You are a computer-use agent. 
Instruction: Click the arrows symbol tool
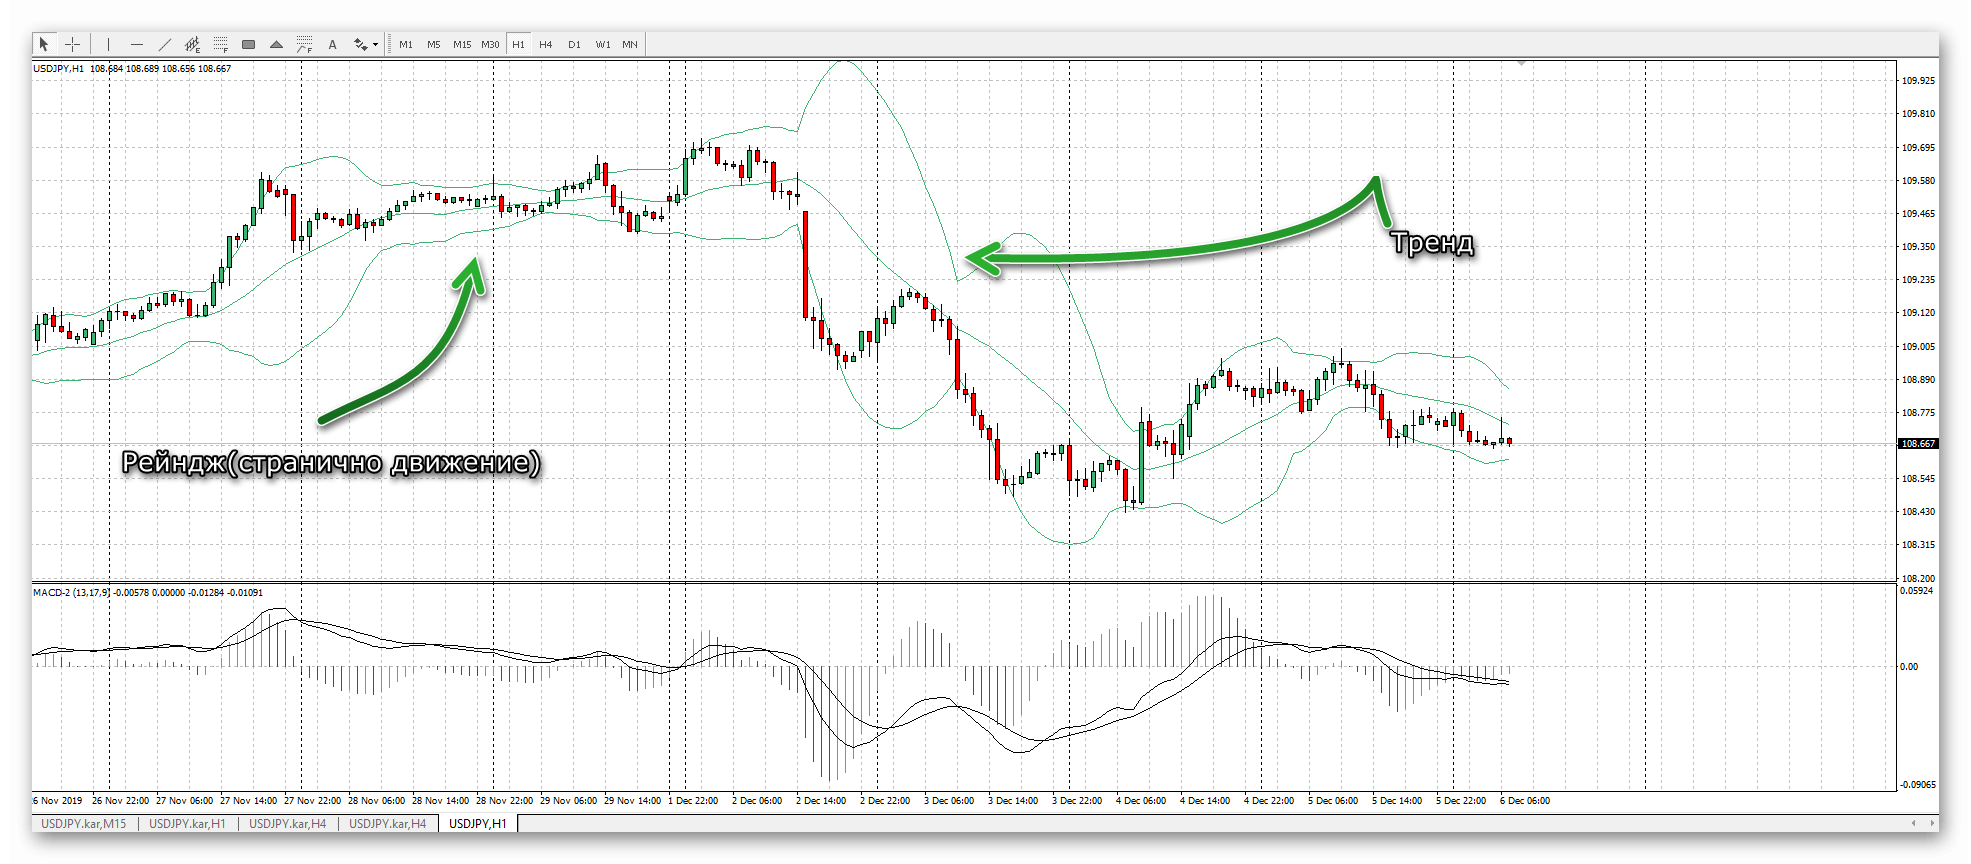pos(360,44)
